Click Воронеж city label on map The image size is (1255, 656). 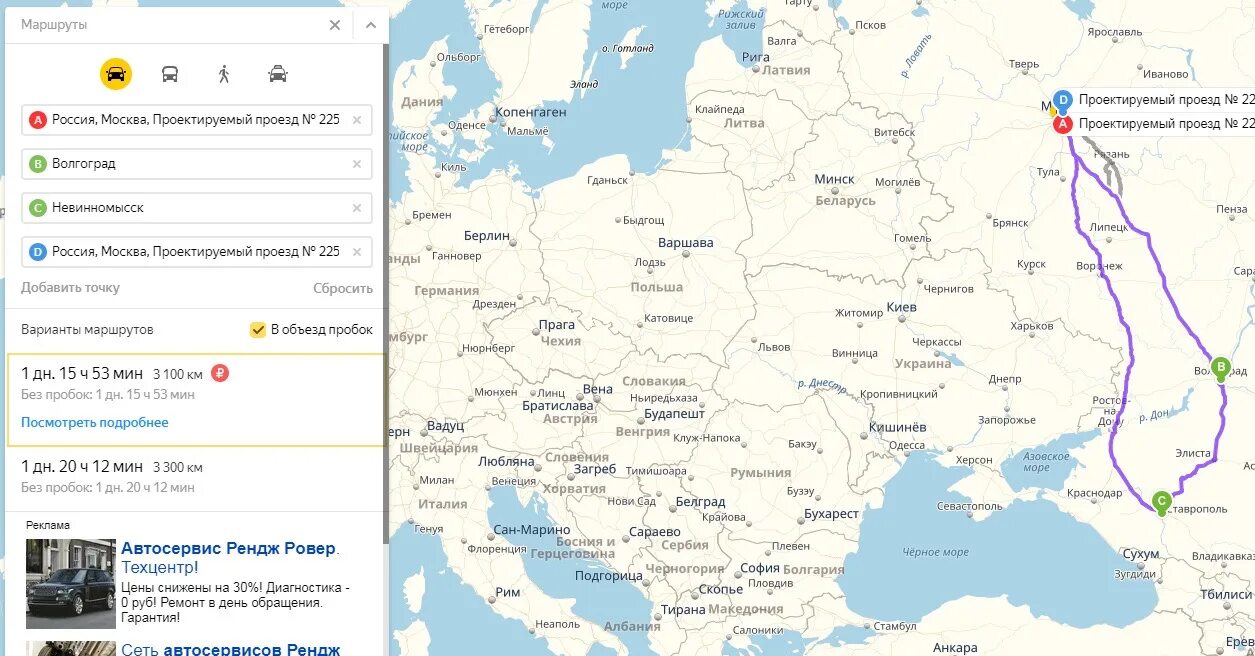click(1099, 266)
